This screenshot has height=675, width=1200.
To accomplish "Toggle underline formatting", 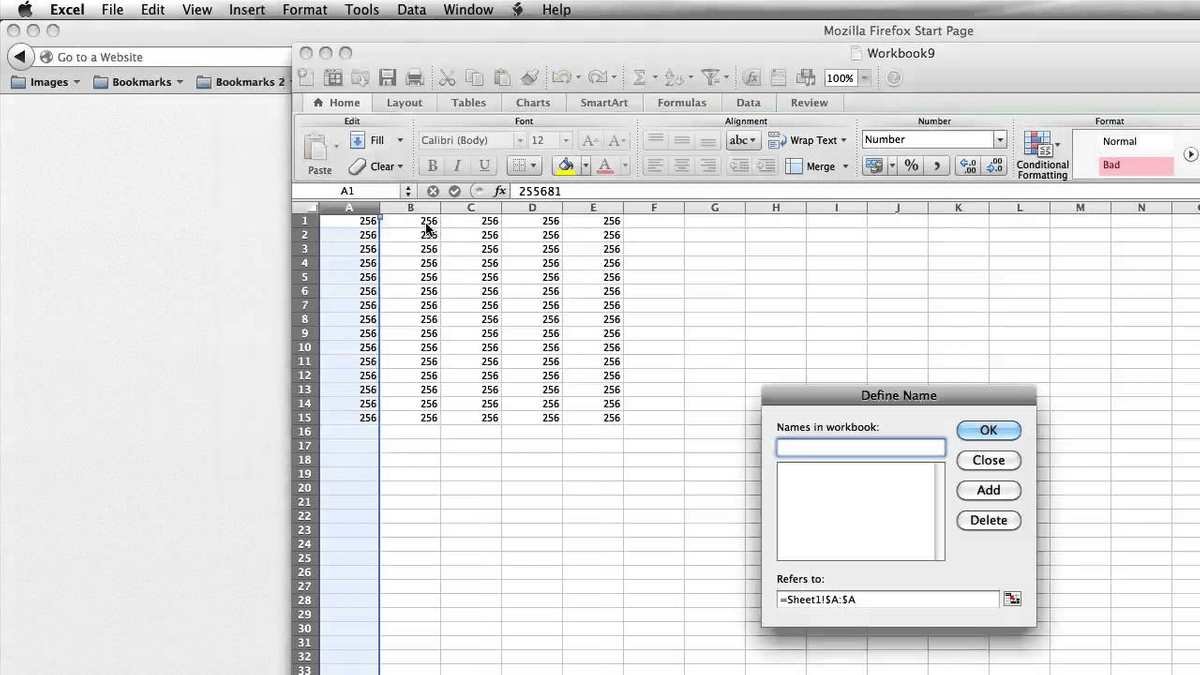I will [485, 166].
